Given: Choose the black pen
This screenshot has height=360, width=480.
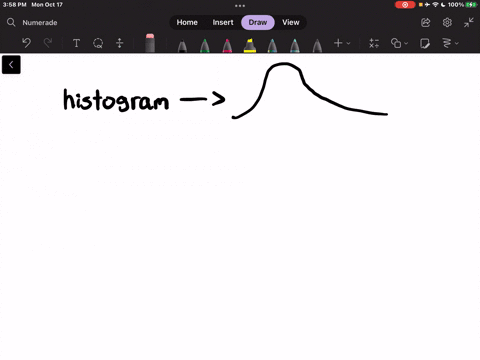Looking at the screenshot, I should [182, 46].
